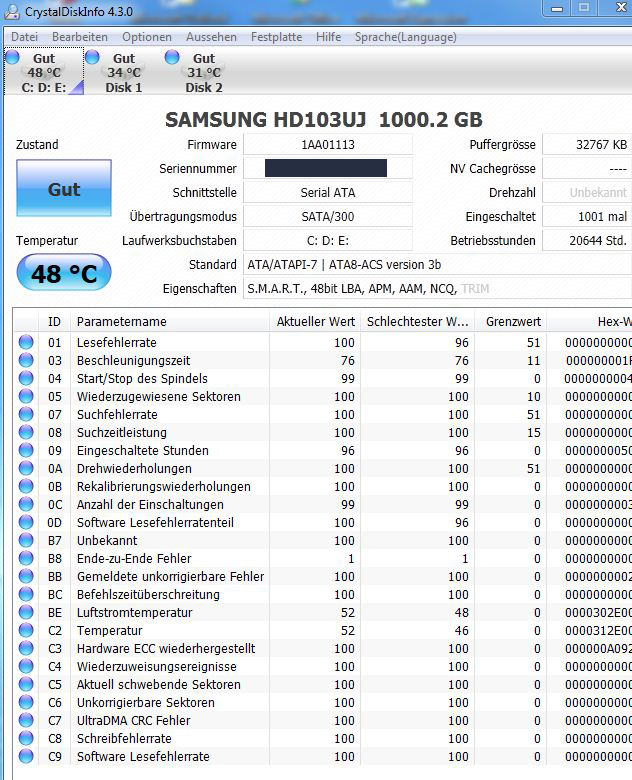Click status icon for Anzahl der Einschaltungen
The height and width of the screenshot is (780, 632).
pos(26,504)
